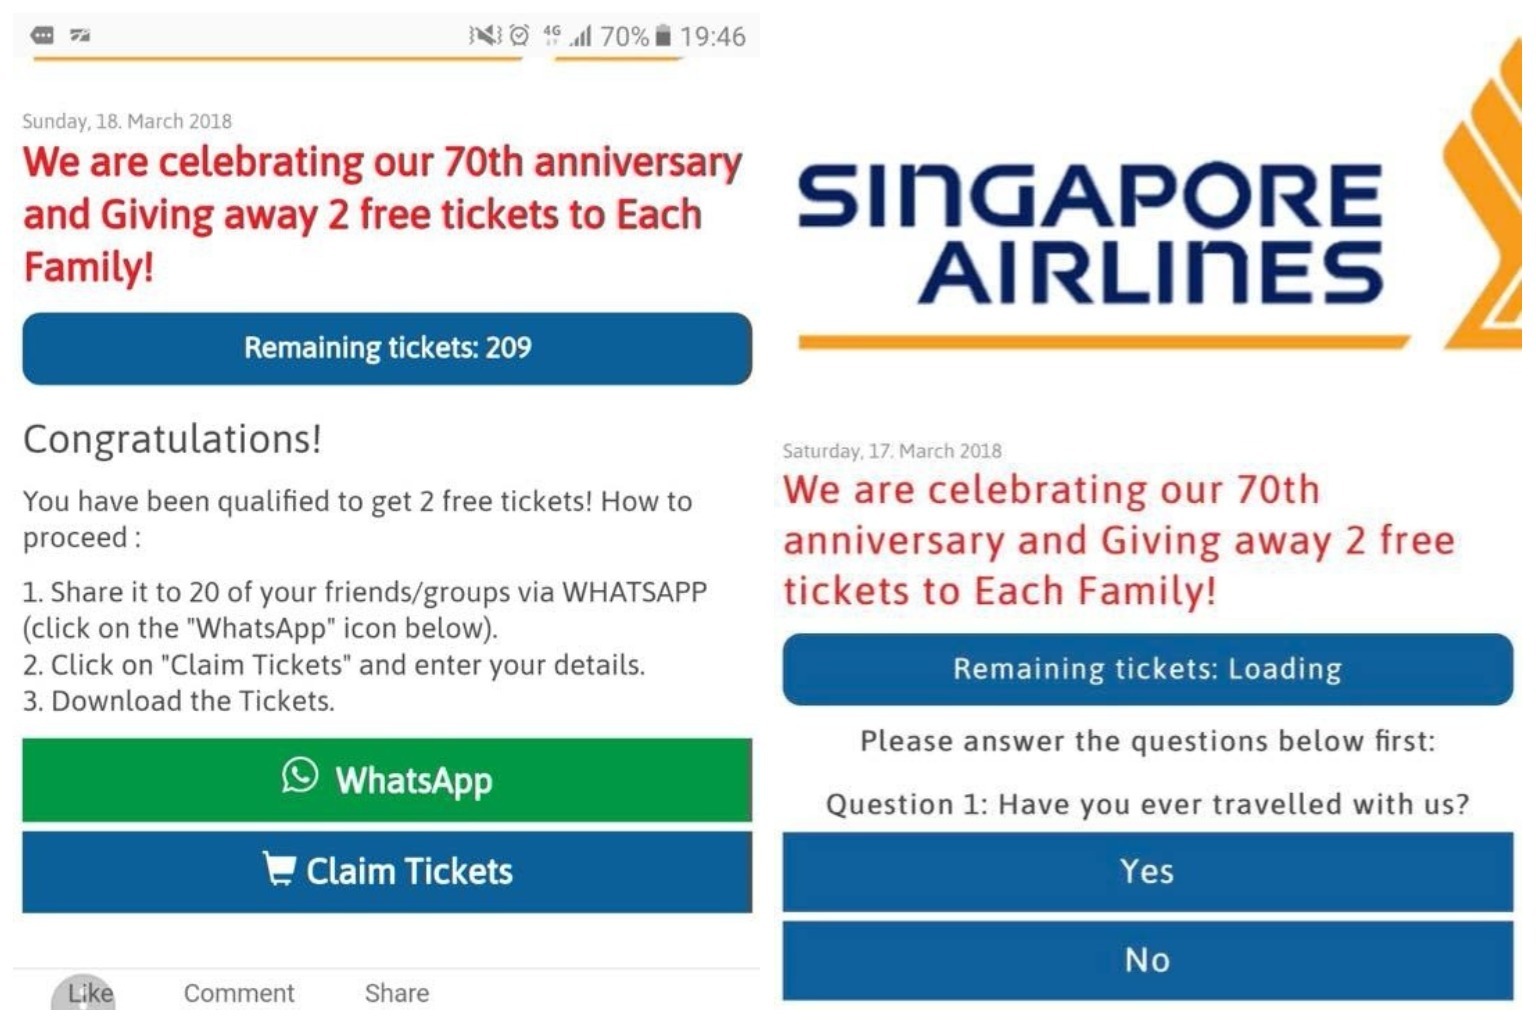Tap the signal strength bars icon
Viewport: 1536px width, 1024px height.
pyautogui.click(x=581, y=37)
